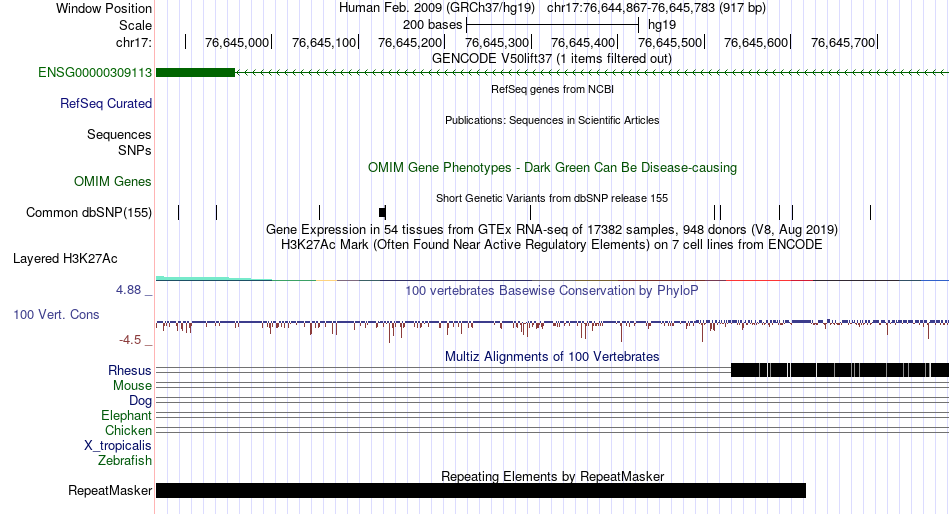Click the Human Feb. 2009 (GRCh37/hg19) text
Screen dimensions: 950x514
[437, 8]
